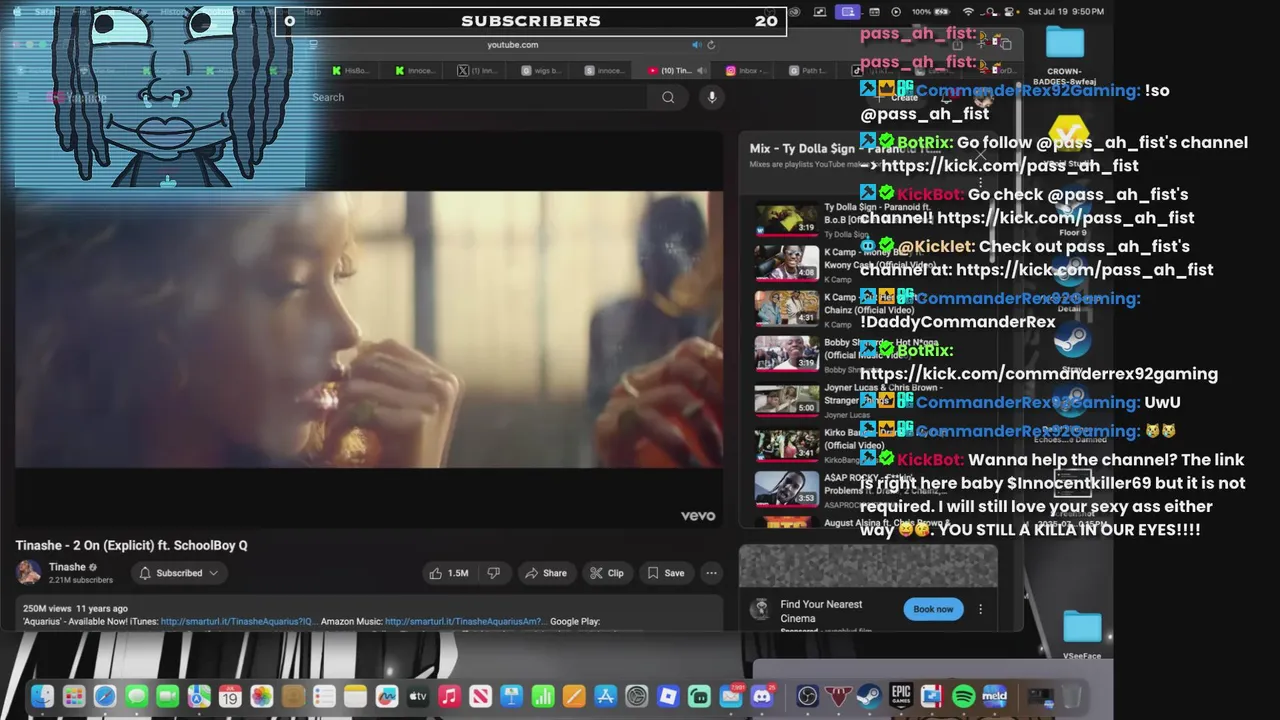Open FaceTime from the Dock
The width and height of the screenshot is (1280, 720).
167,696
